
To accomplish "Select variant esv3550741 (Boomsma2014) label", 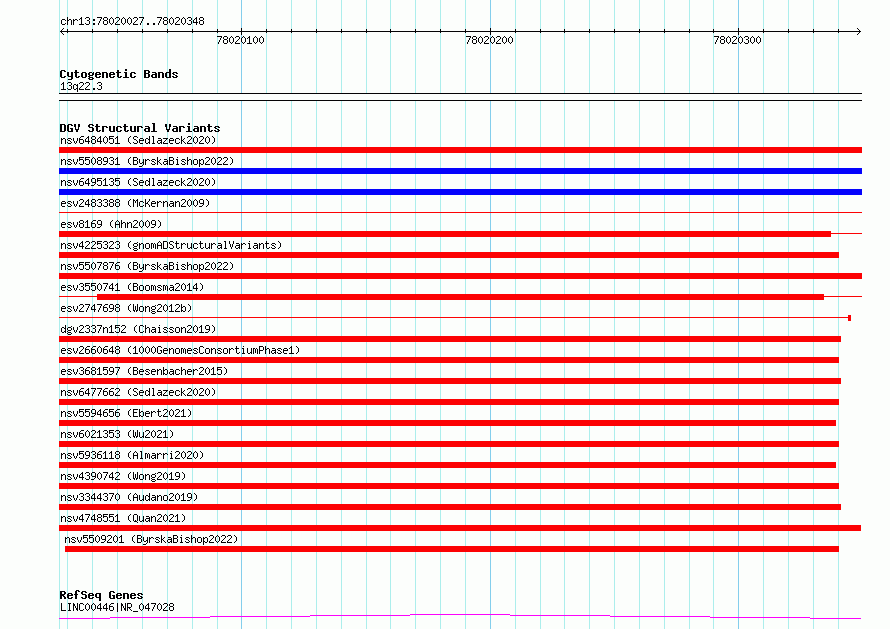I will [132, 287].
